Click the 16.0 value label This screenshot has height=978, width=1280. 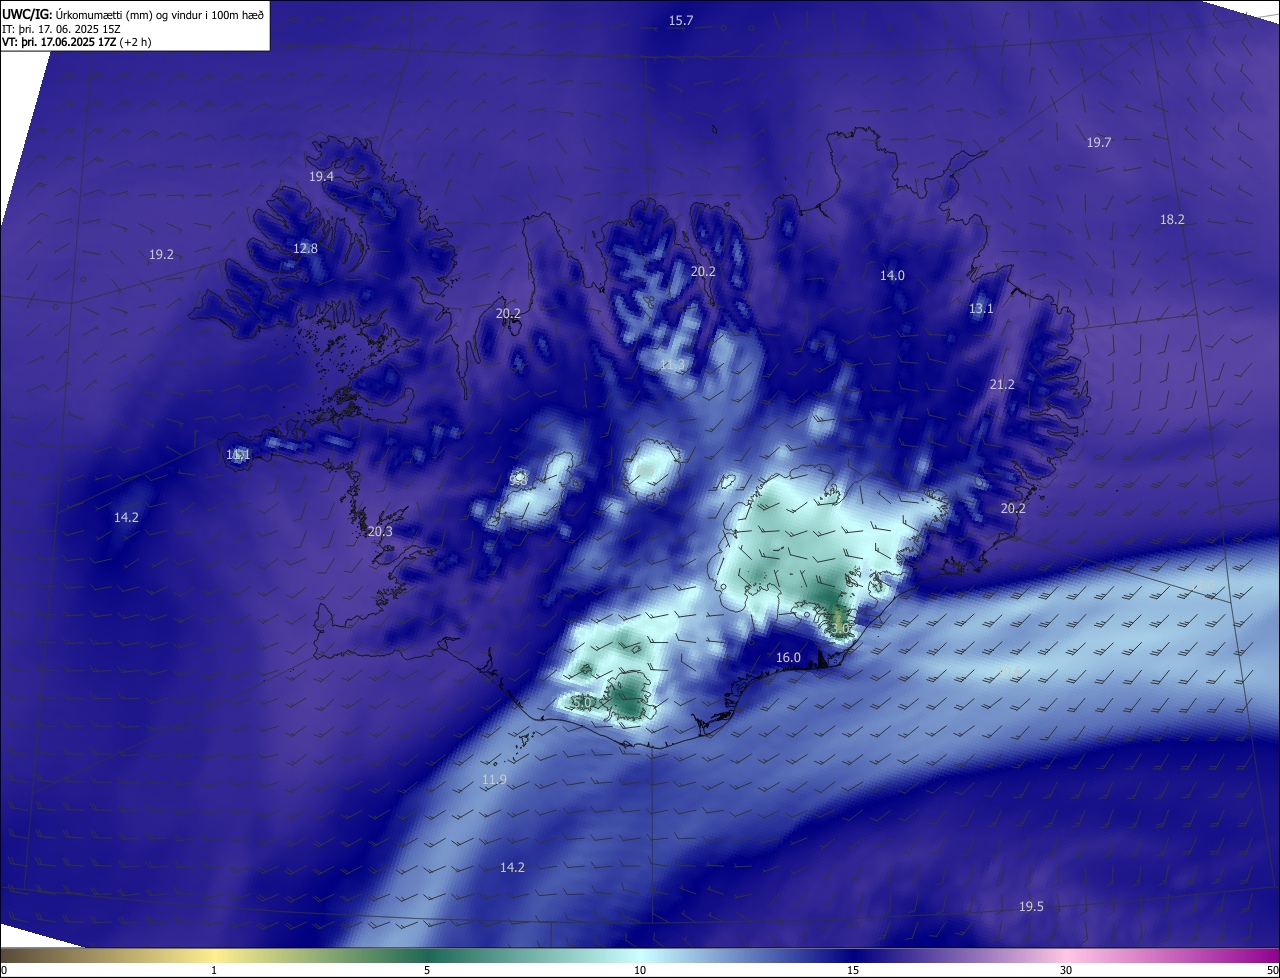click(x=788, y=658)
